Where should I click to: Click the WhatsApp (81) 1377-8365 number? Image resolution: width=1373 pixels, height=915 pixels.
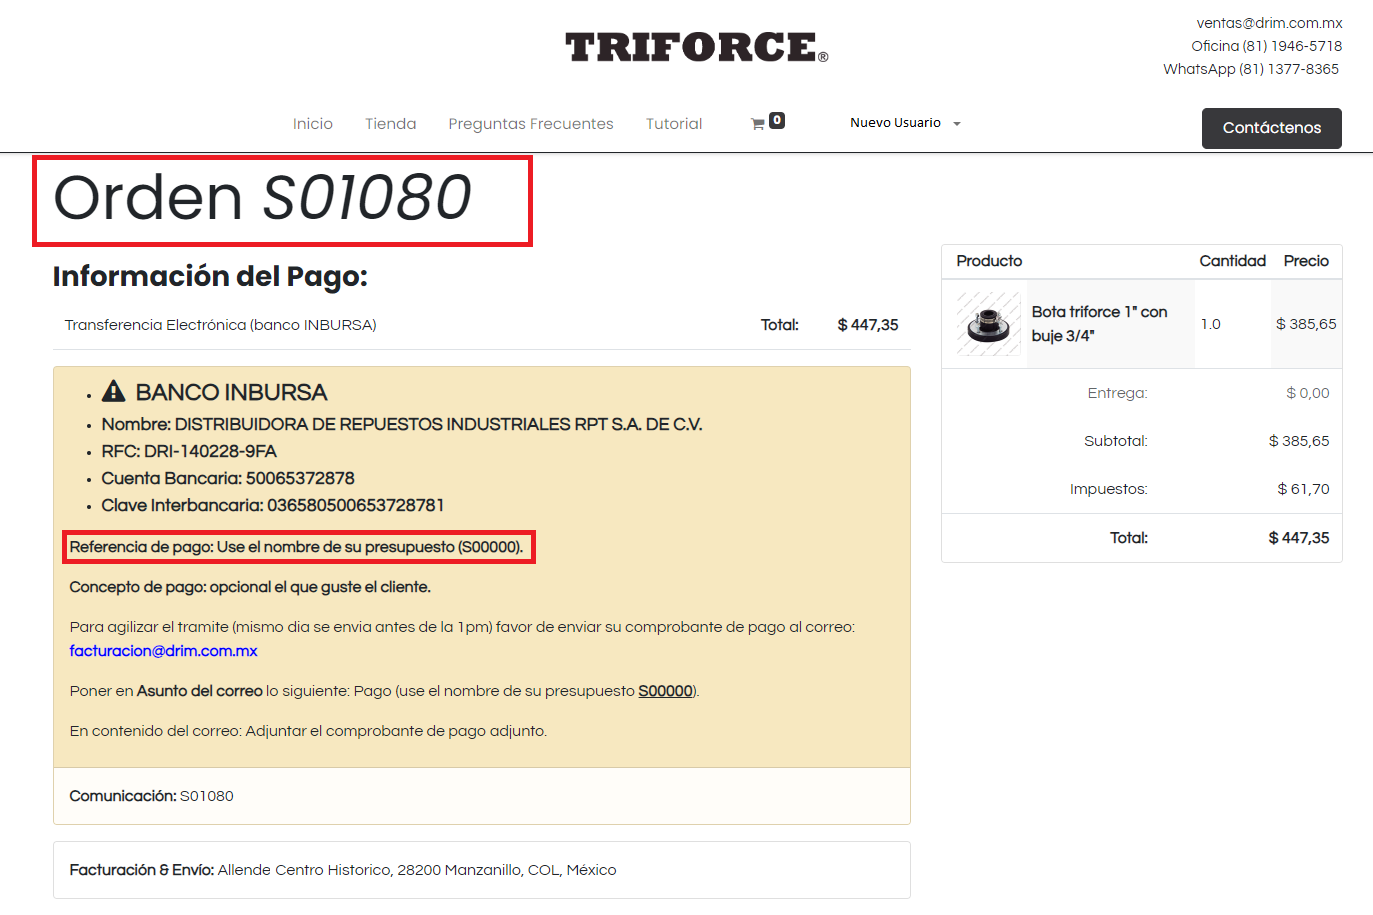point(1251,69)
